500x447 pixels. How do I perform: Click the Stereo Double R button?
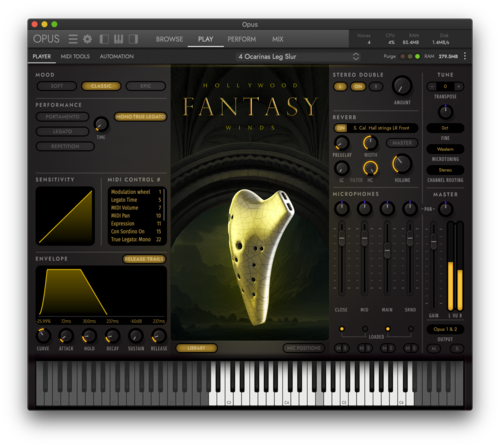tap(376, 87)
